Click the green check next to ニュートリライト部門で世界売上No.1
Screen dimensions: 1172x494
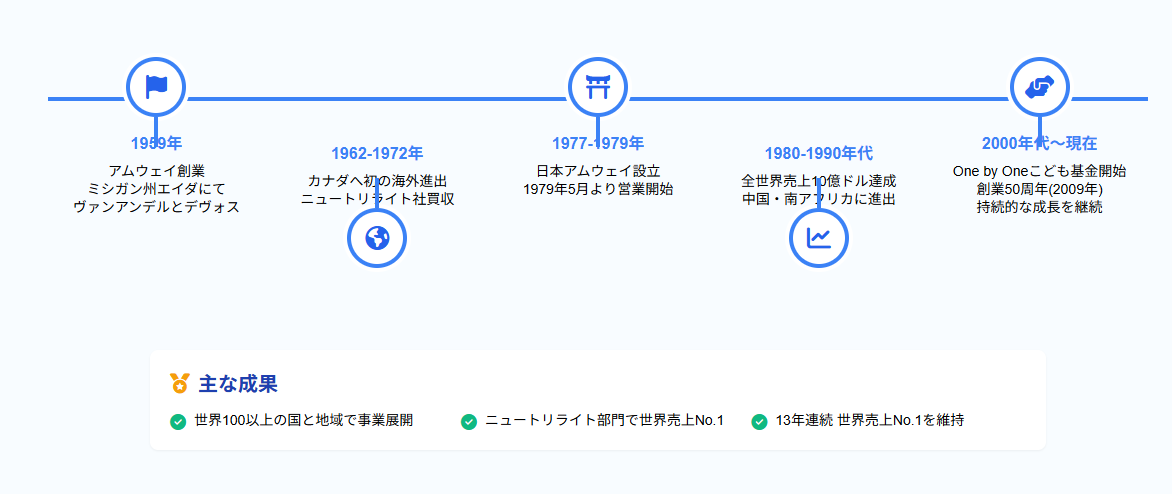pos(469,422)
